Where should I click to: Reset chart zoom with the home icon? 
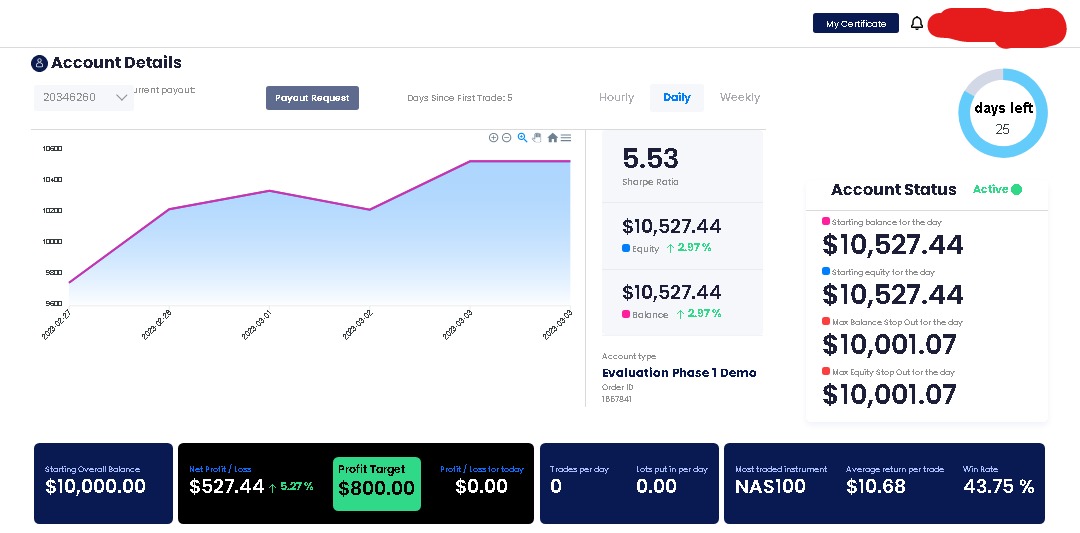(552, 138)
